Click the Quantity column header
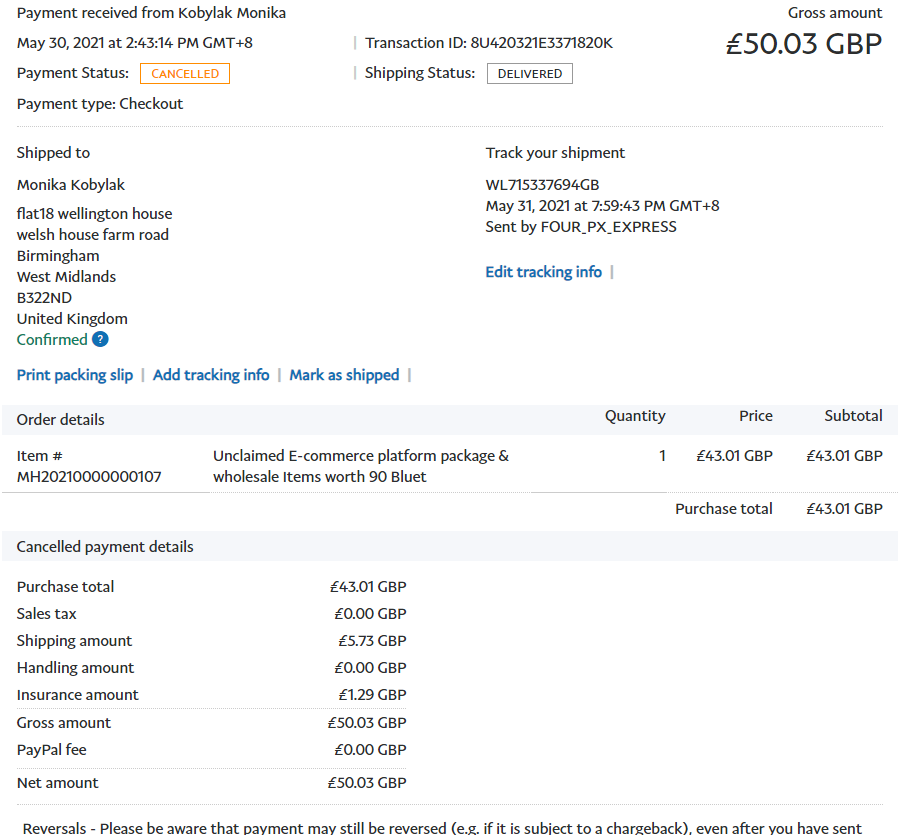The height and width of the screenshot is (835, 911). click(635, 416)
